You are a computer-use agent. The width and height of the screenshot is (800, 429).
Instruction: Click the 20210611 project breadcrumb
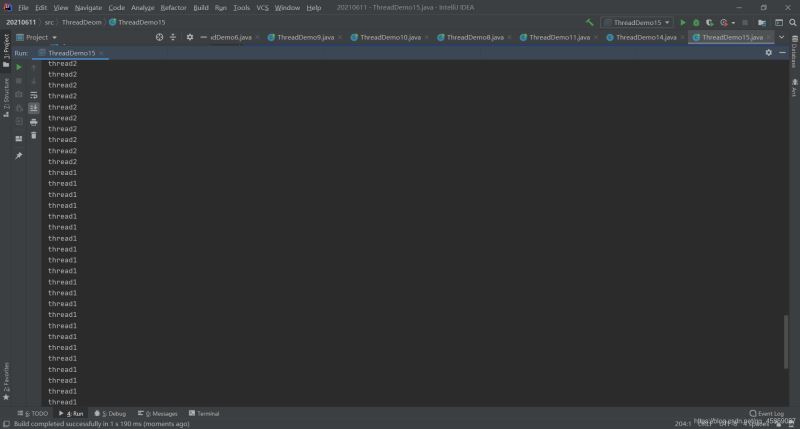(21, 22)
